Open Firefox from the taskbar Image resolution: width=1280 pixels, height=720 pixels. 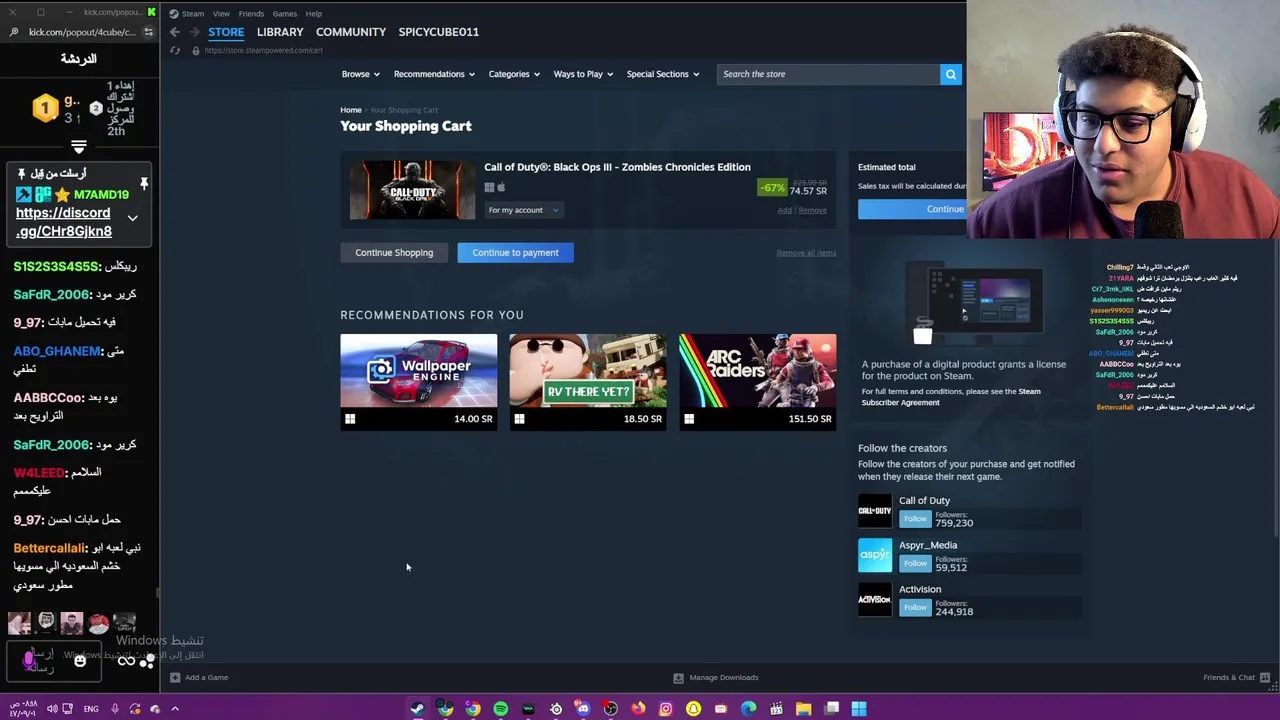(638, 708)
